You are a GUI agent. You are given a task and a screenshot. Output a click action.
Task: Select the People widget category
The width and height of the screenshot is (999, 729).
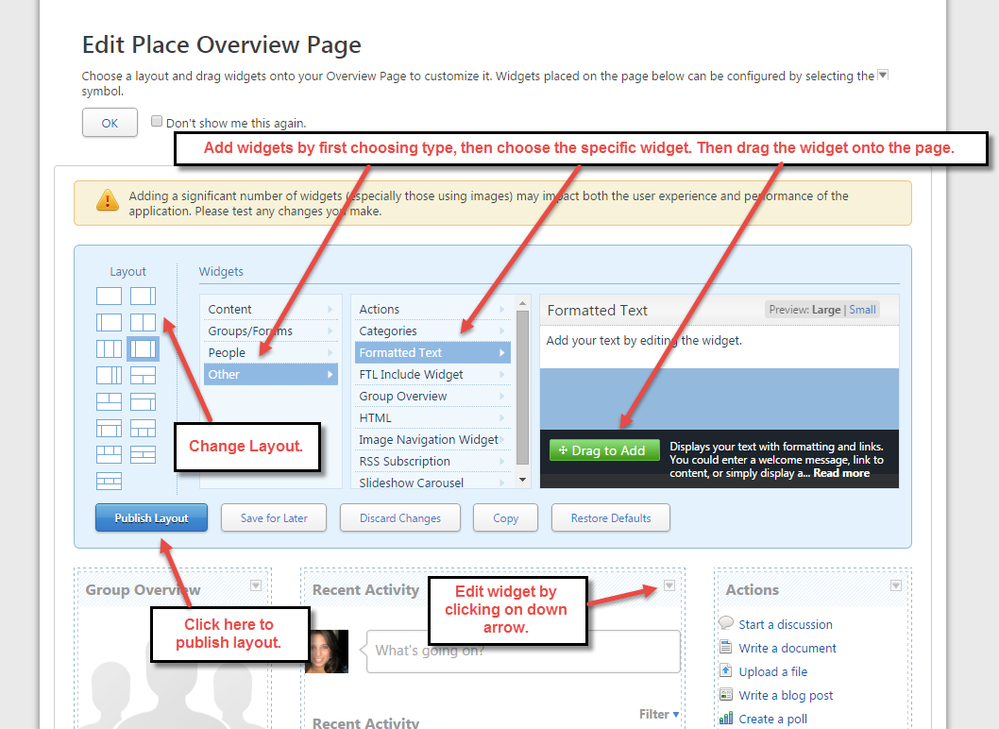(270, 352)
